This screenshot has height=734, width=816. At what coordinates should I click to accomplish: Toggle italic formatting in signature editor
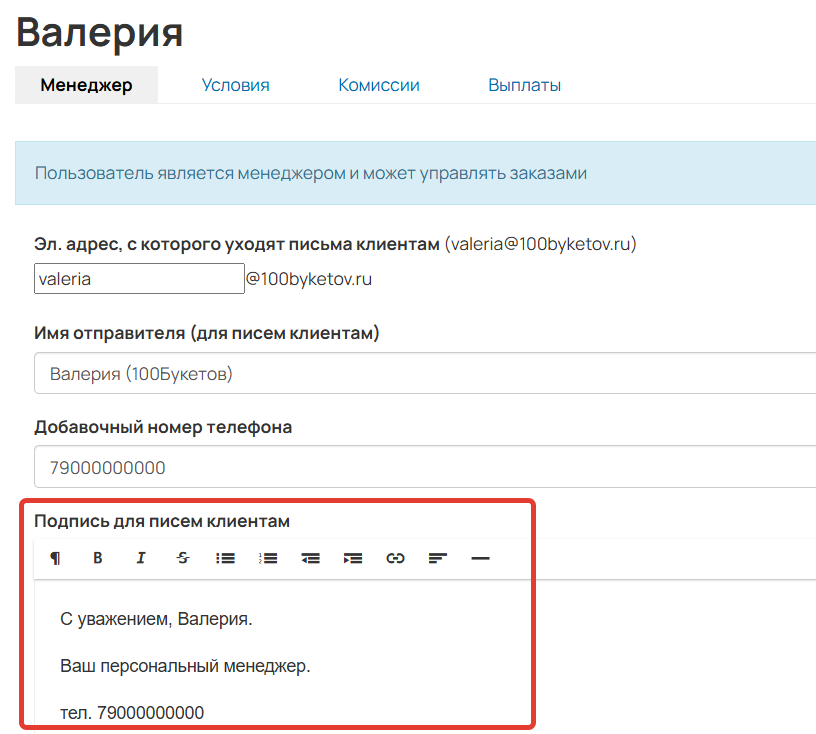[x=141, y=558]
